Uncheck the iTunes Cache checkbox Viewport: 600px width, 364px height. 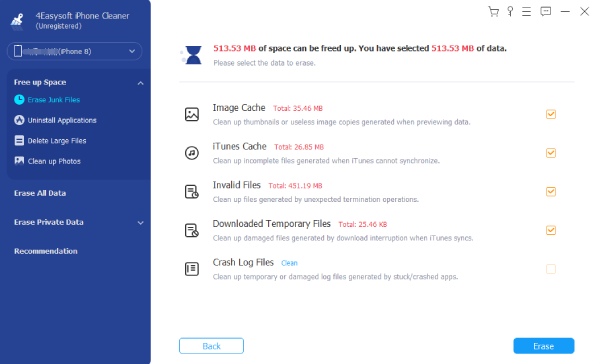[x=551, y=153]
